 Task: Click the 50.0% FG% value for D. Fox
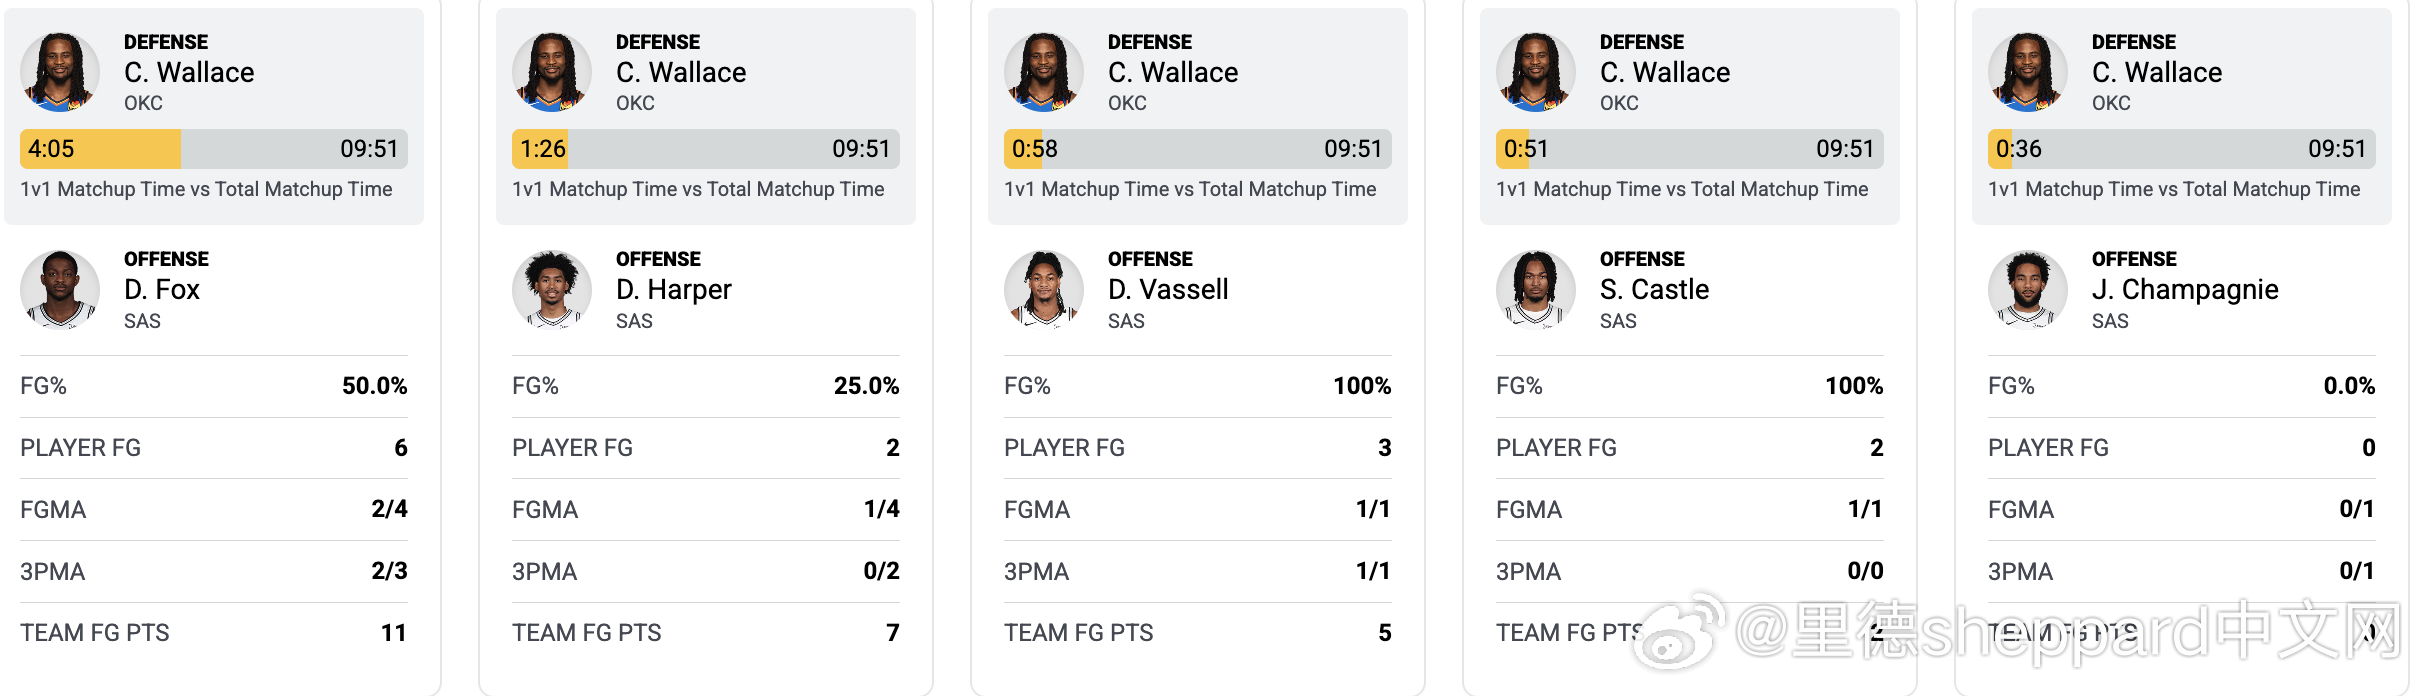point(374,386)
